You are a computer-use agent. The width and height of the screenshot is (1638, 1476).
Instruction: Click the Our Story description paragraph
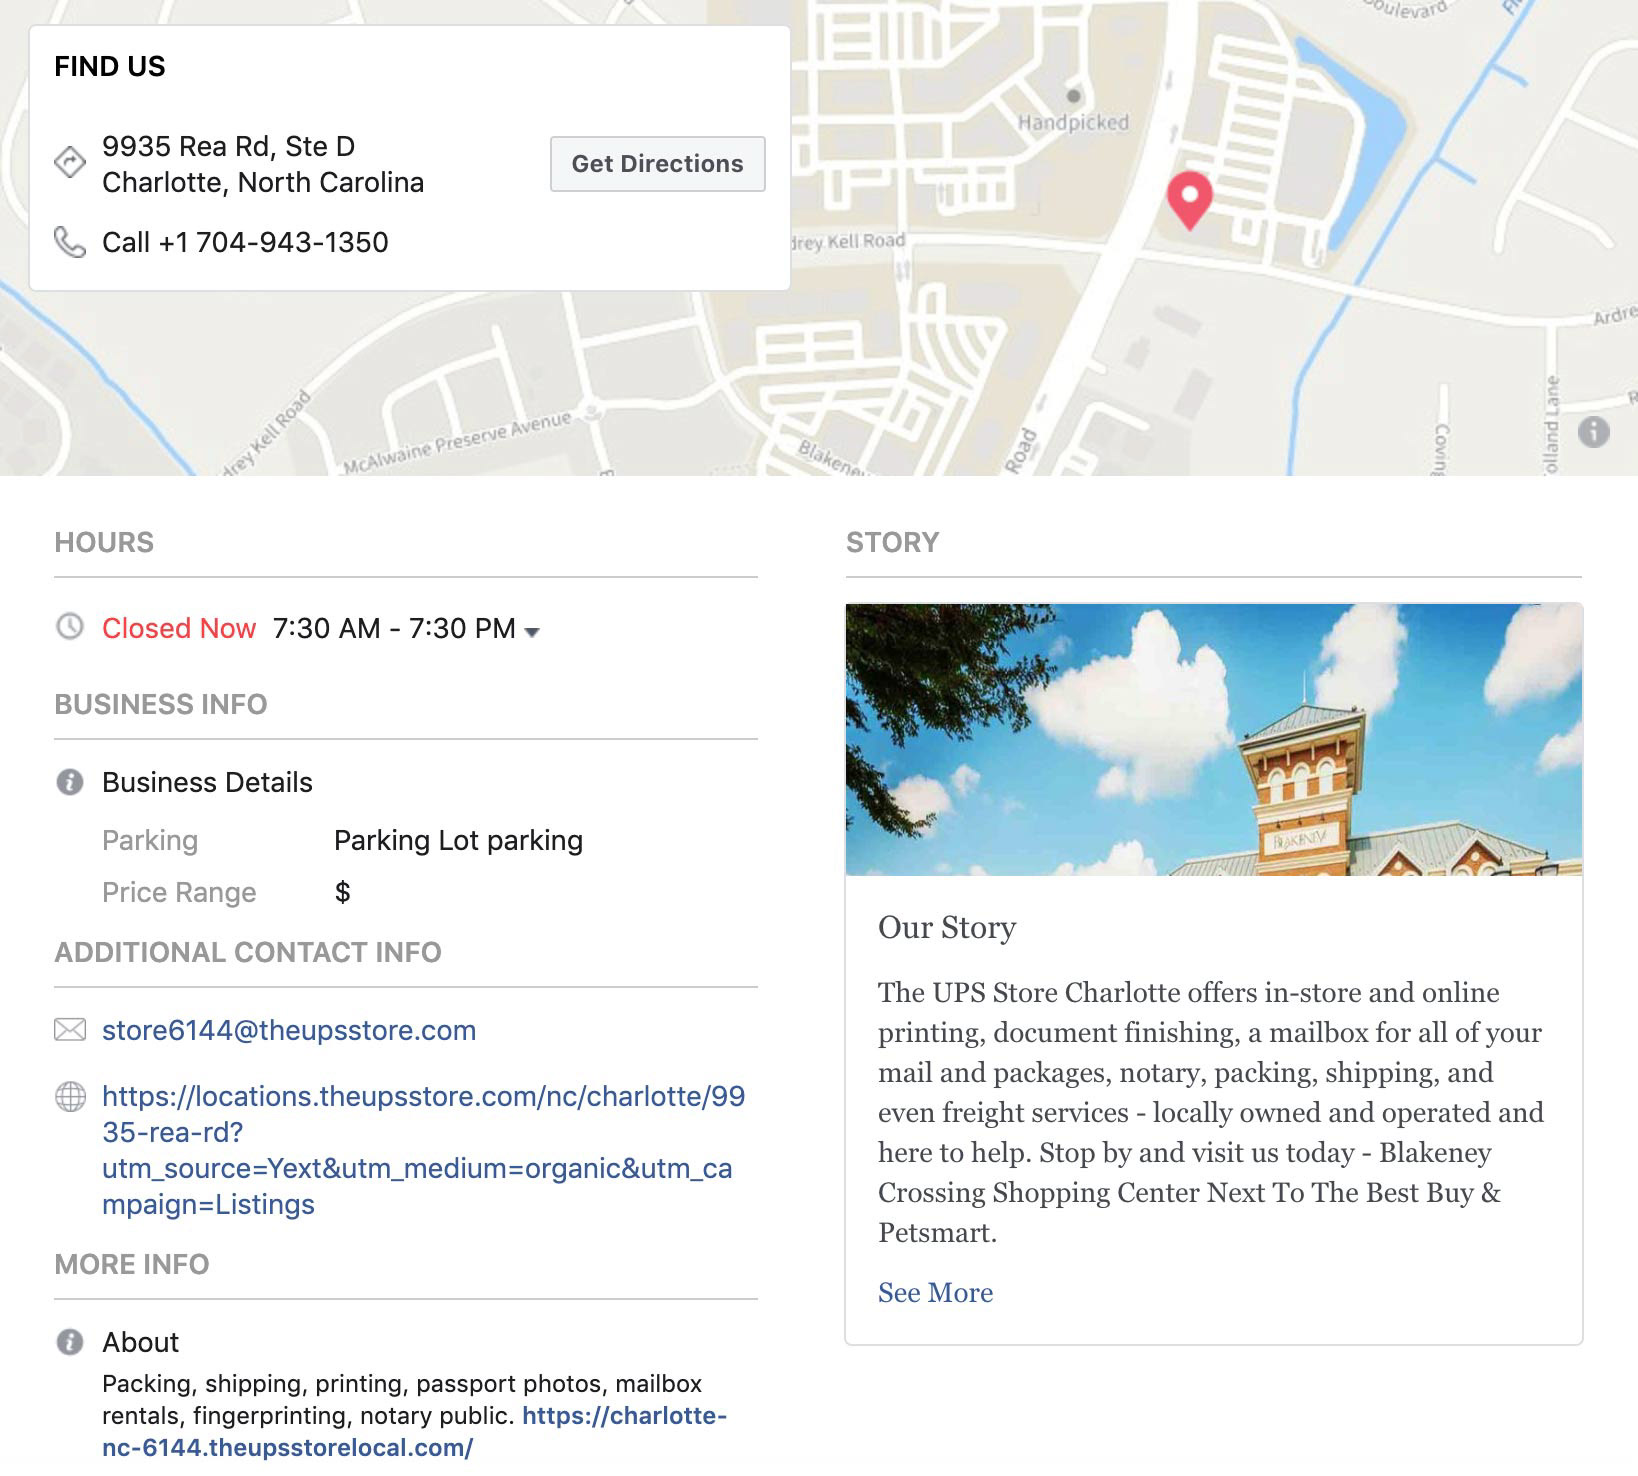tap(1211, 1112)
